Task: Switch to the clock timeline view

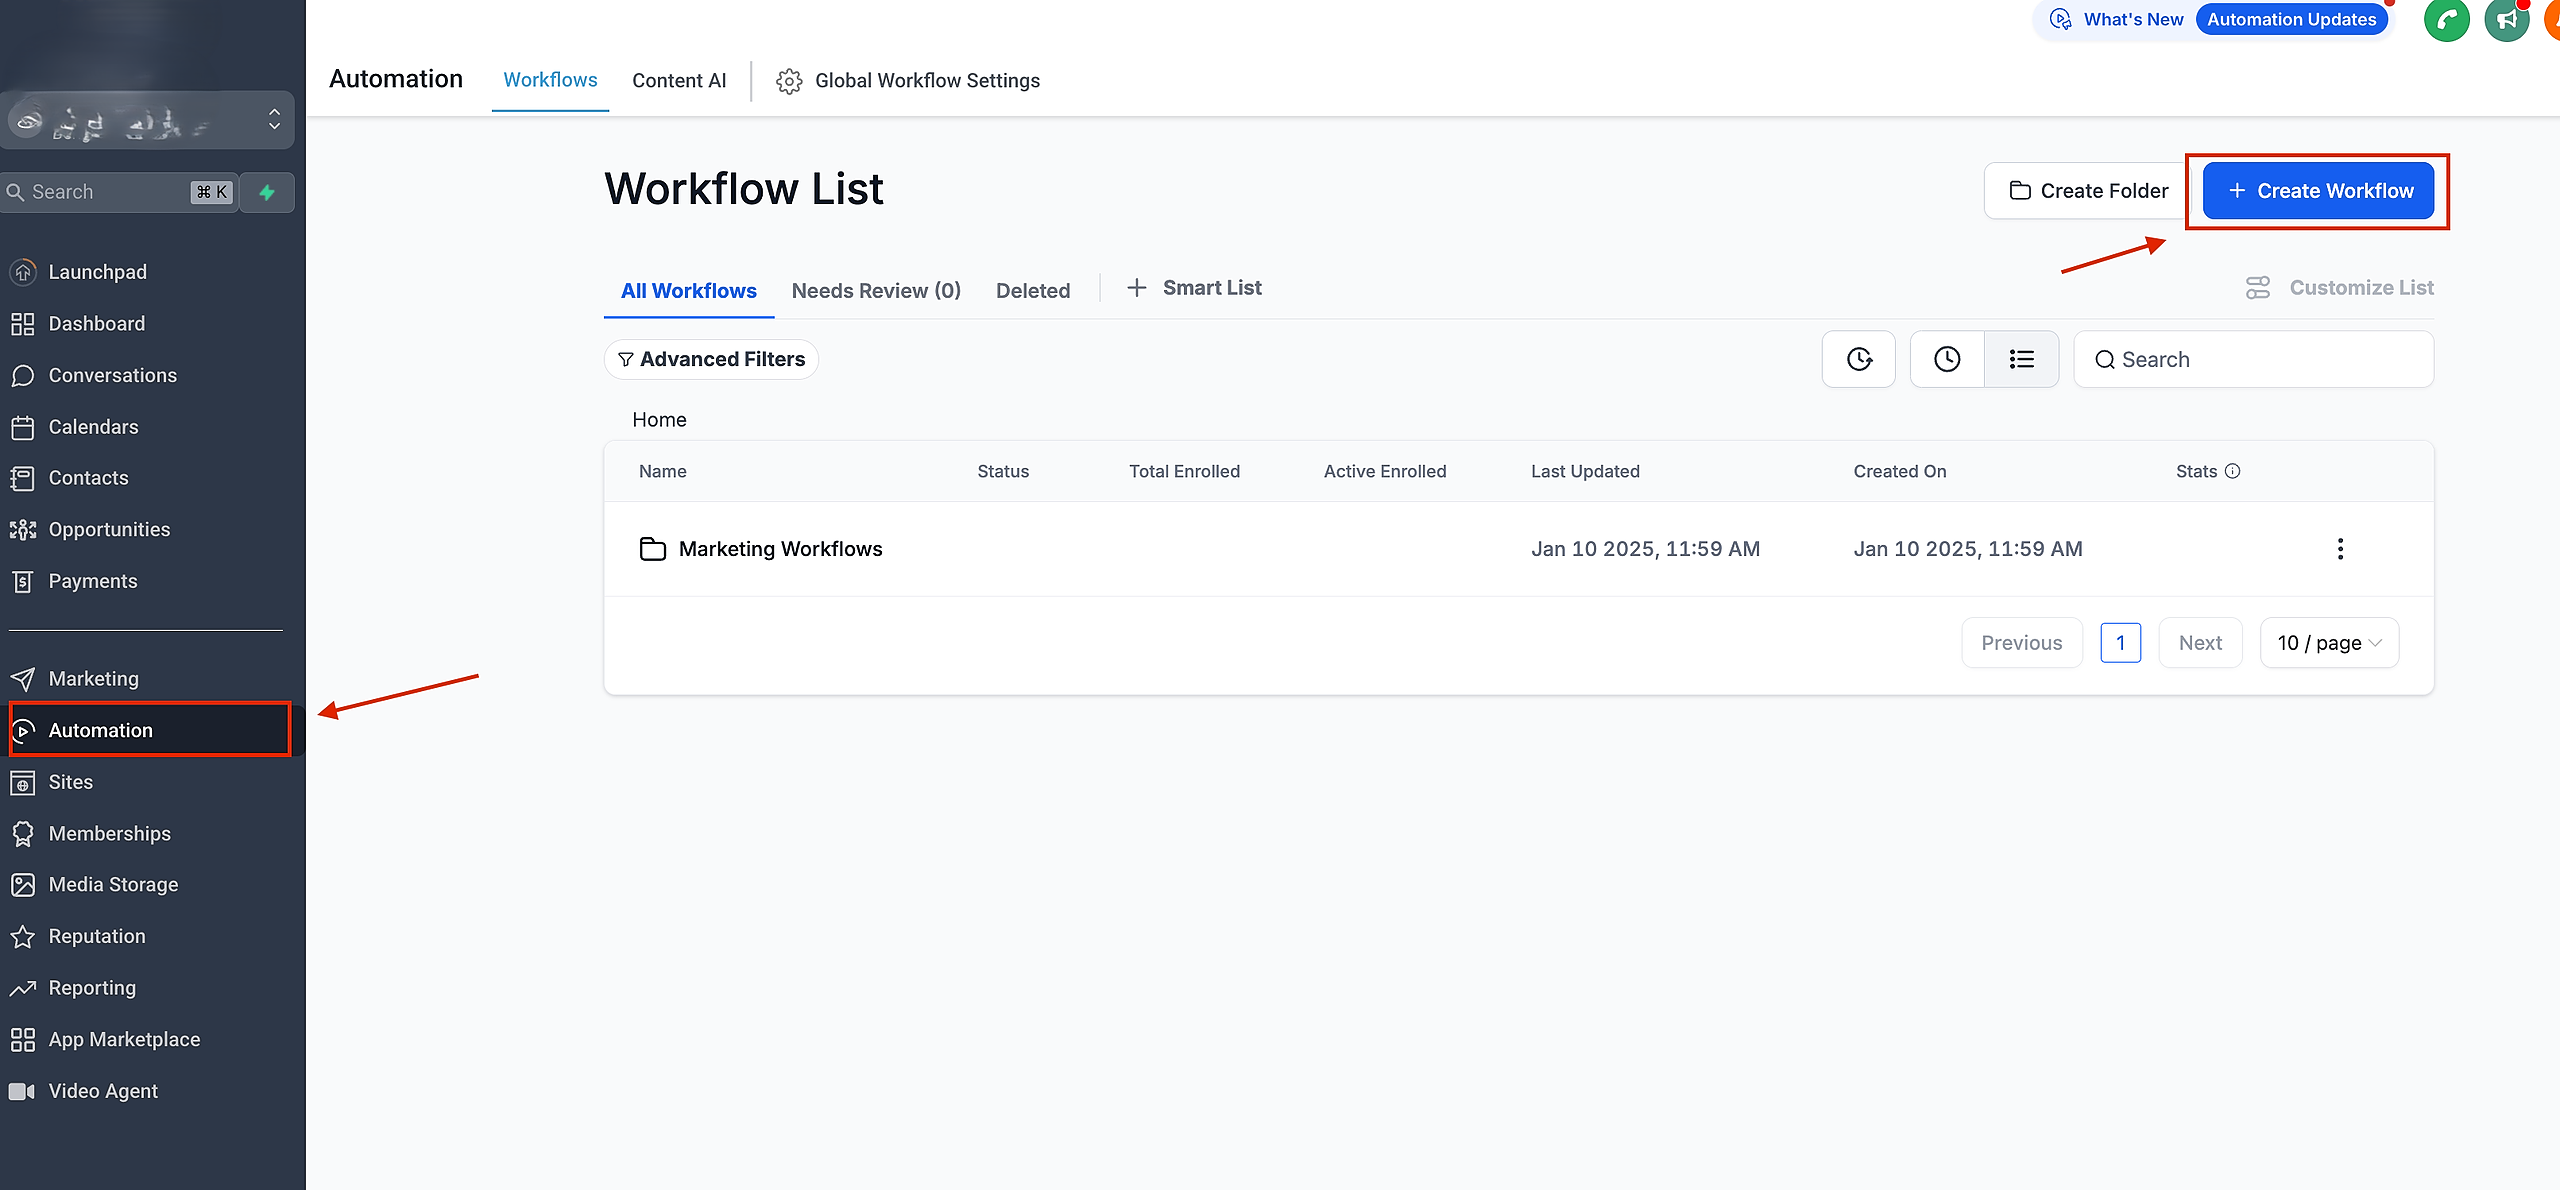Action: tap(1947, 359)
